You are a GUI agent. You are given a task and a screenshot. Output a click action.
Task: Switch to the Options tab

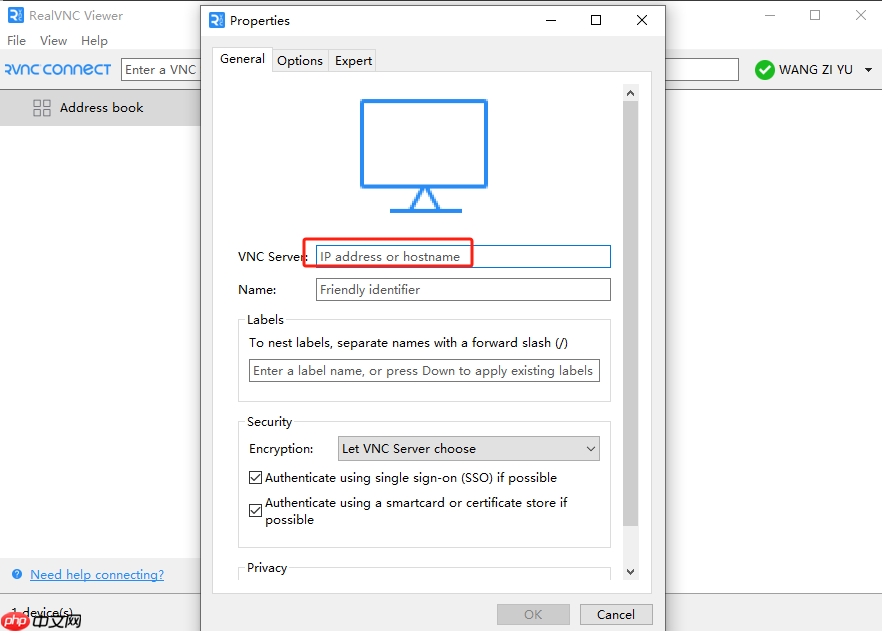tap(300, 61)
